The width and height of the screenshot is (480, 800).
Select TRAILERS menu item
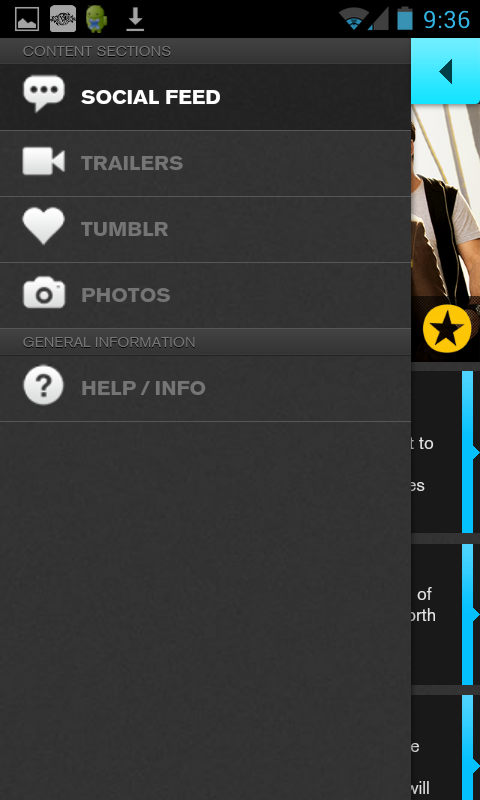tap(205, 163)
